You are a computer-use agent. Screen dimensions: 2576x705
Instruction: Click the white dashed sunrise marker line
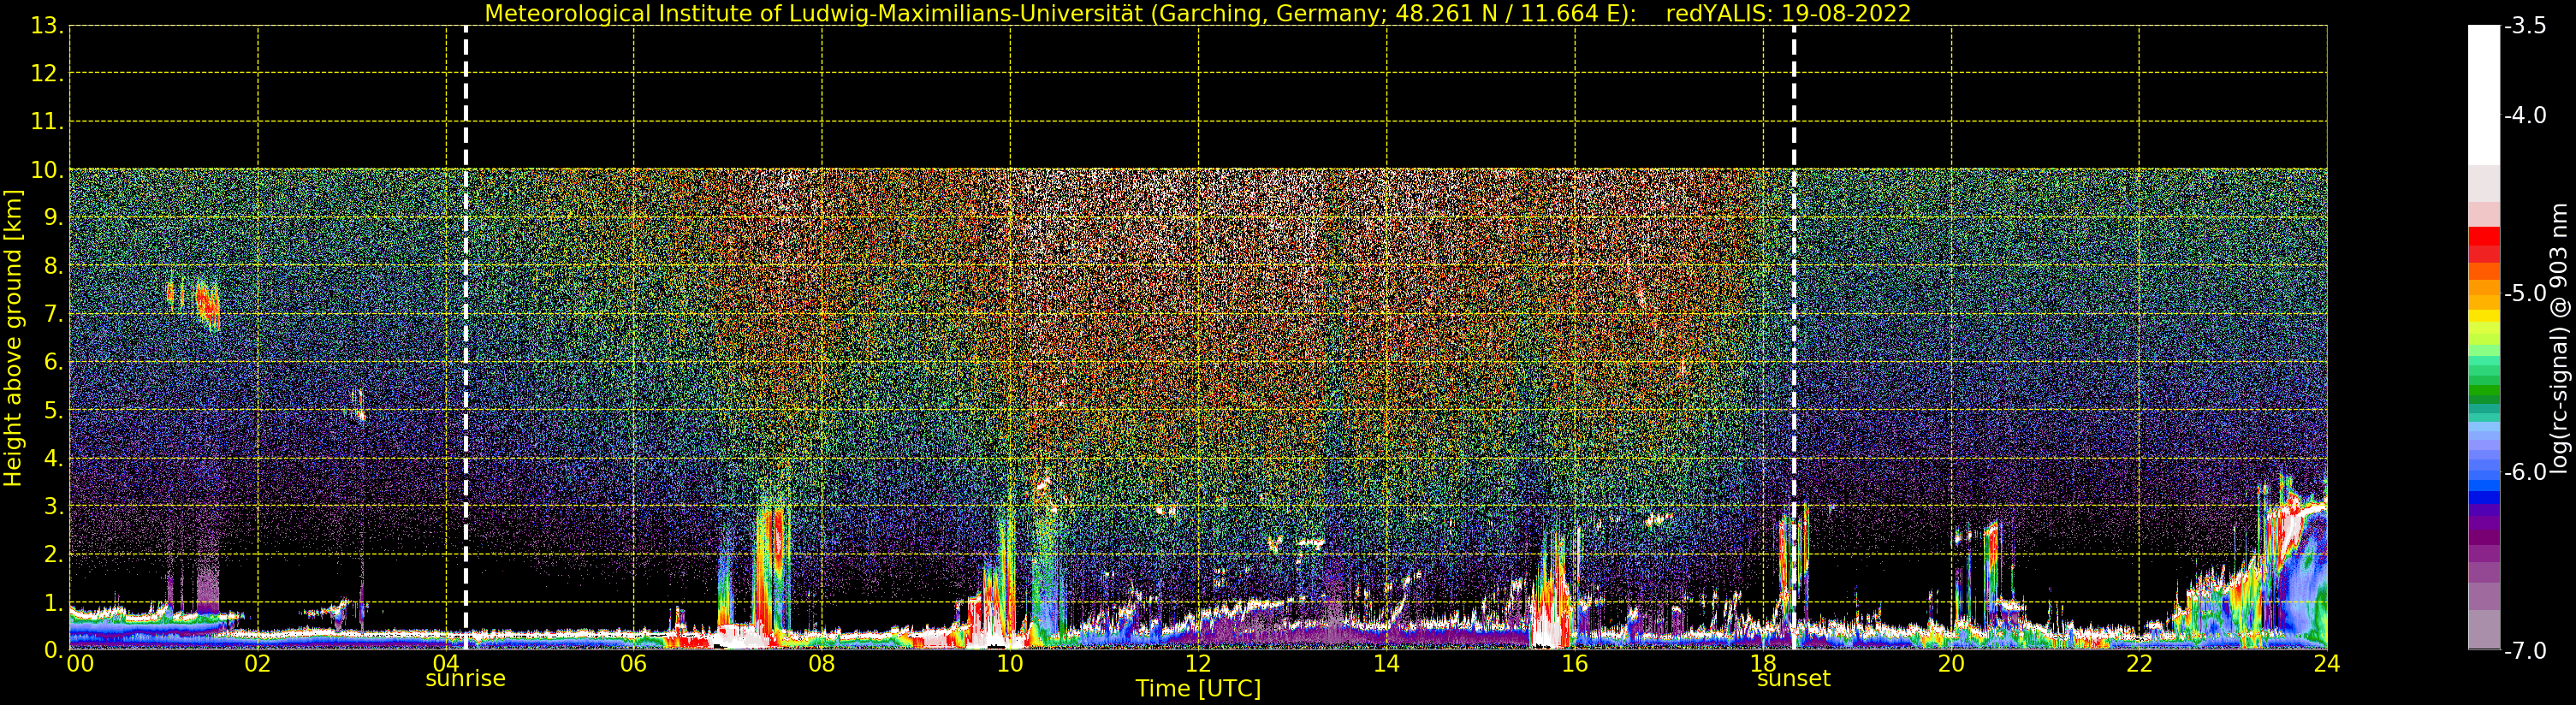click(x=466, y=337)
